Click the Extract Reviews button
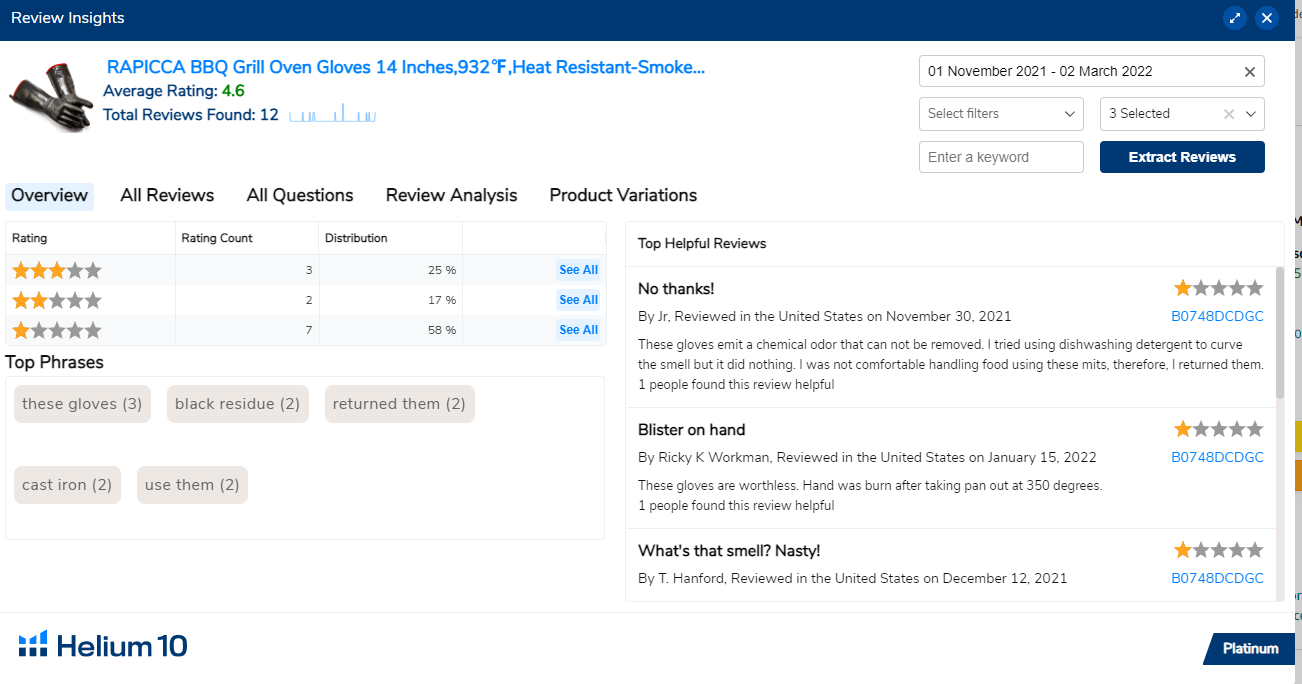 1182,157
